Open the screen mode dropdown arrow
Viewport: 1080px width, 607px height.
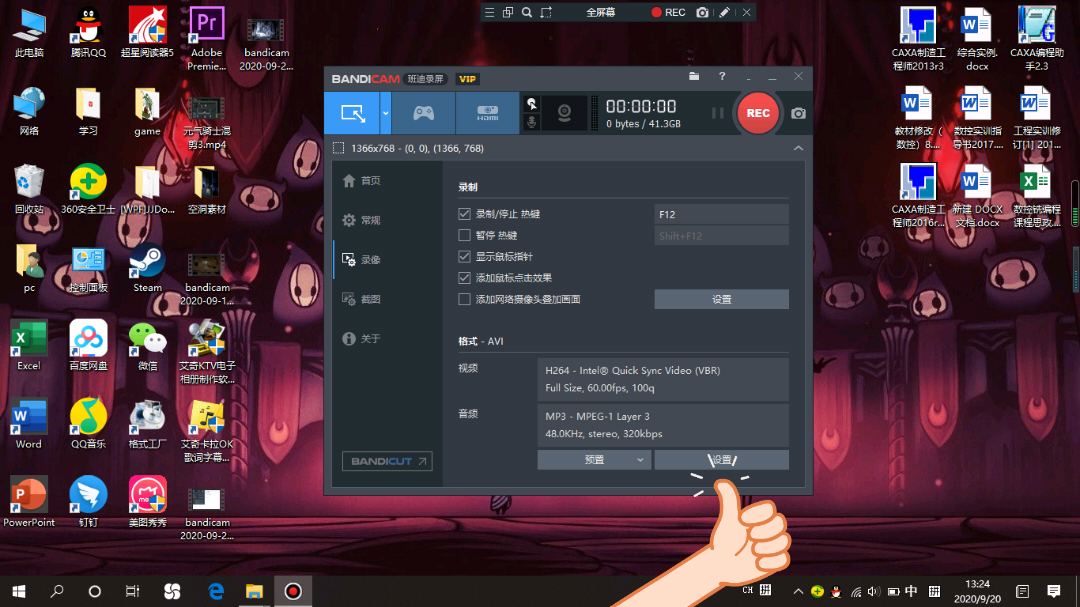[x=386, y=113]
